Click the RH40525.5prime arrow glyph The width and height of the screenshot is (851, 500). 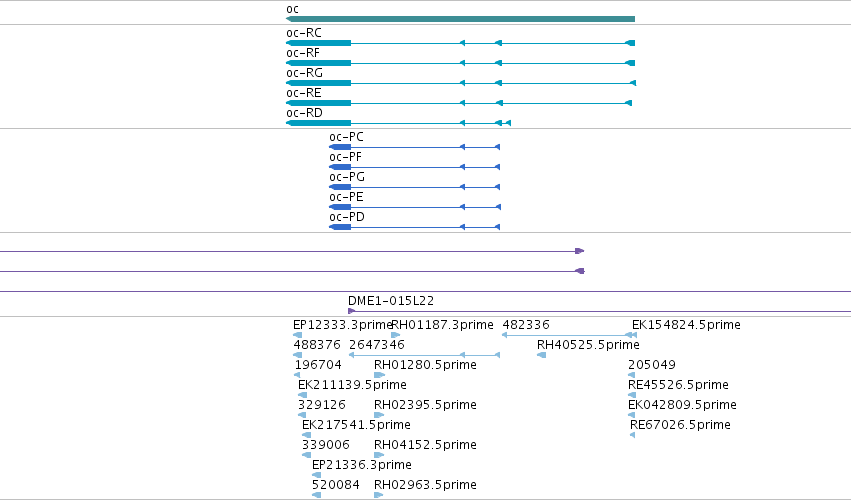point(542,355)
